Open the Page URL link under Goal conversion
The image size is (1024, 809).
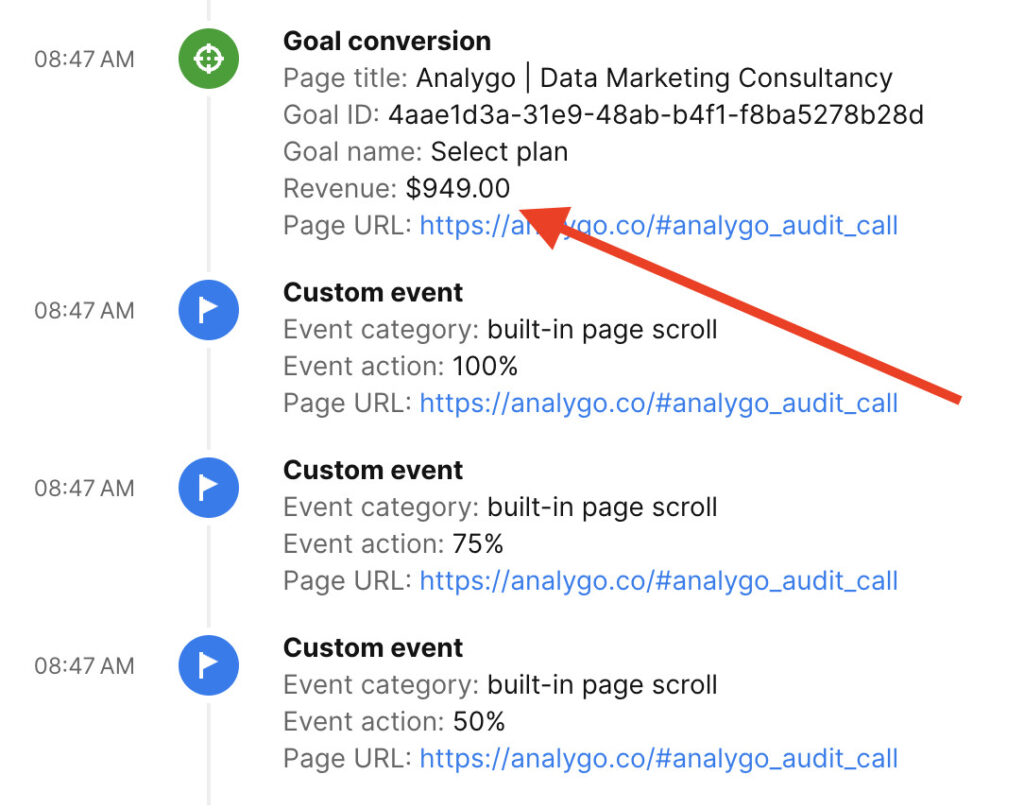coord(658,225)
